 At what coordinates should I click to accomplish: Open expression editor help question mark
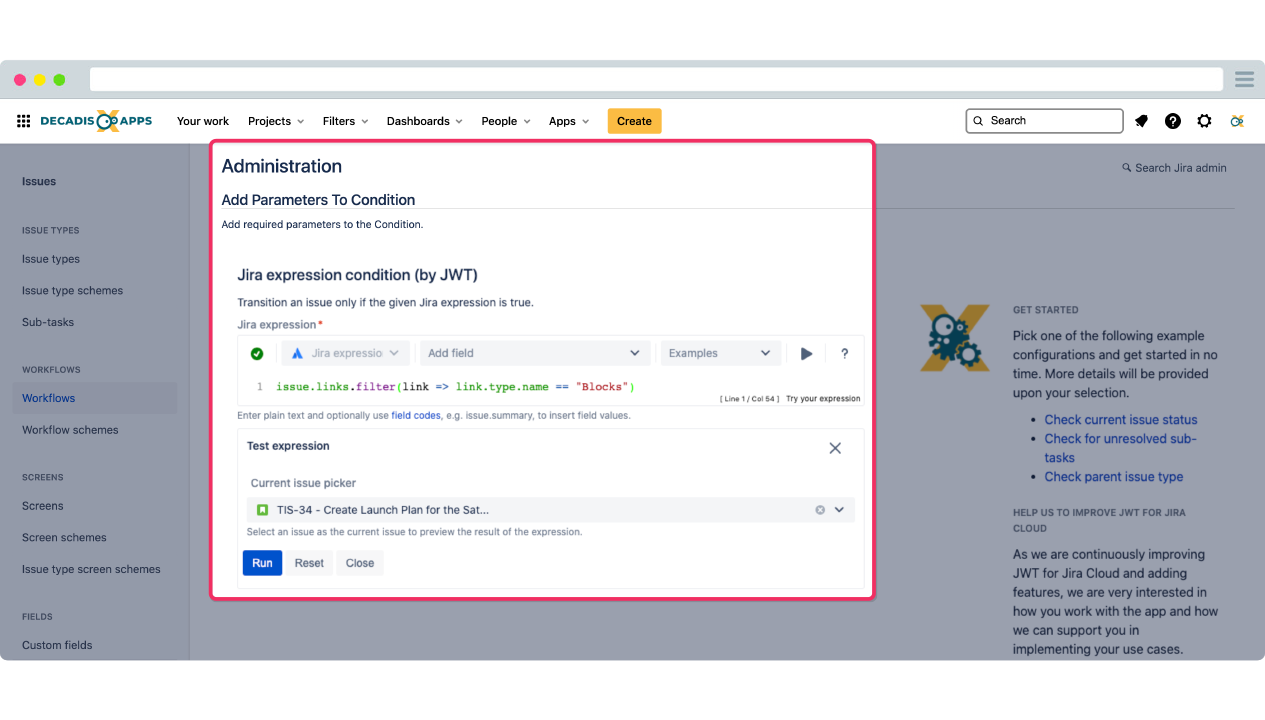click(x=844, y=353)
